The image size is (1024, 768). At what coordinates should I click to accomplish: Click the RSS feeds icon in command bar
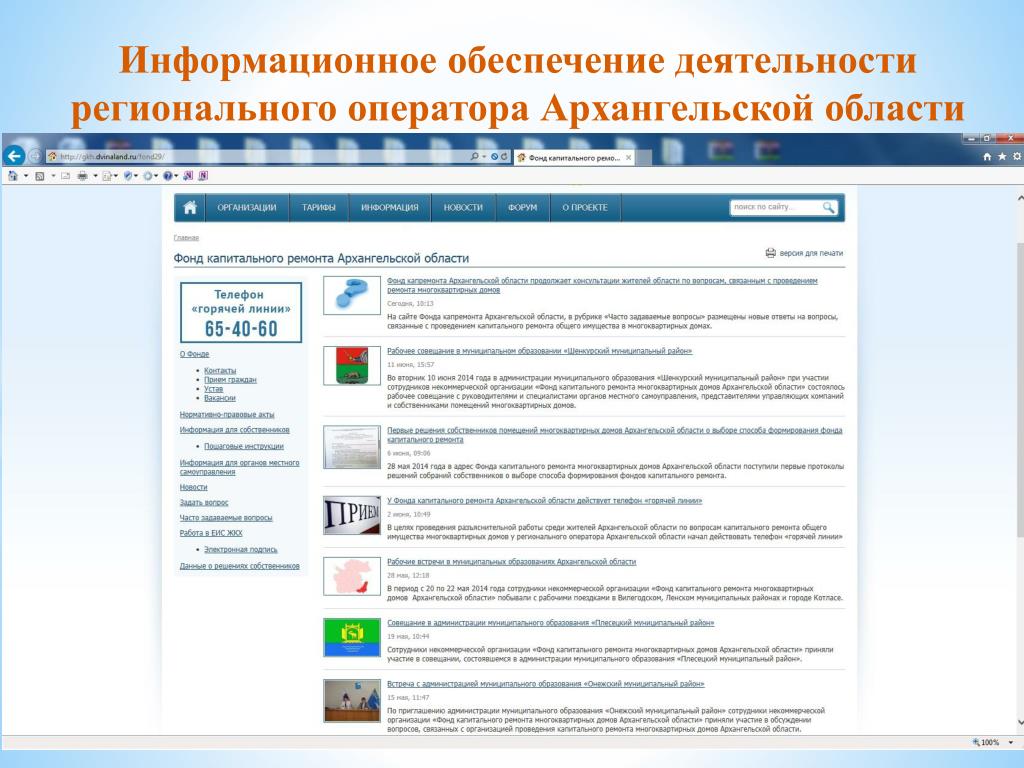click(40, 176)
